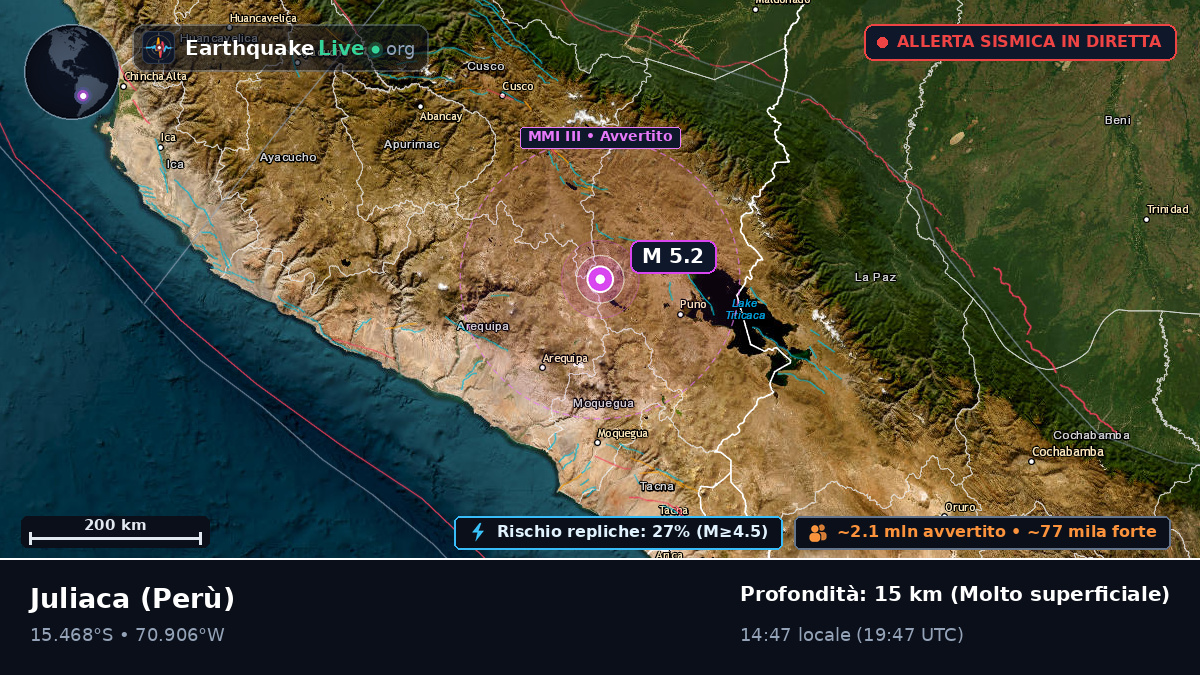
Task: Open the globe minimap thumbnail
Action: coord(72,72)
